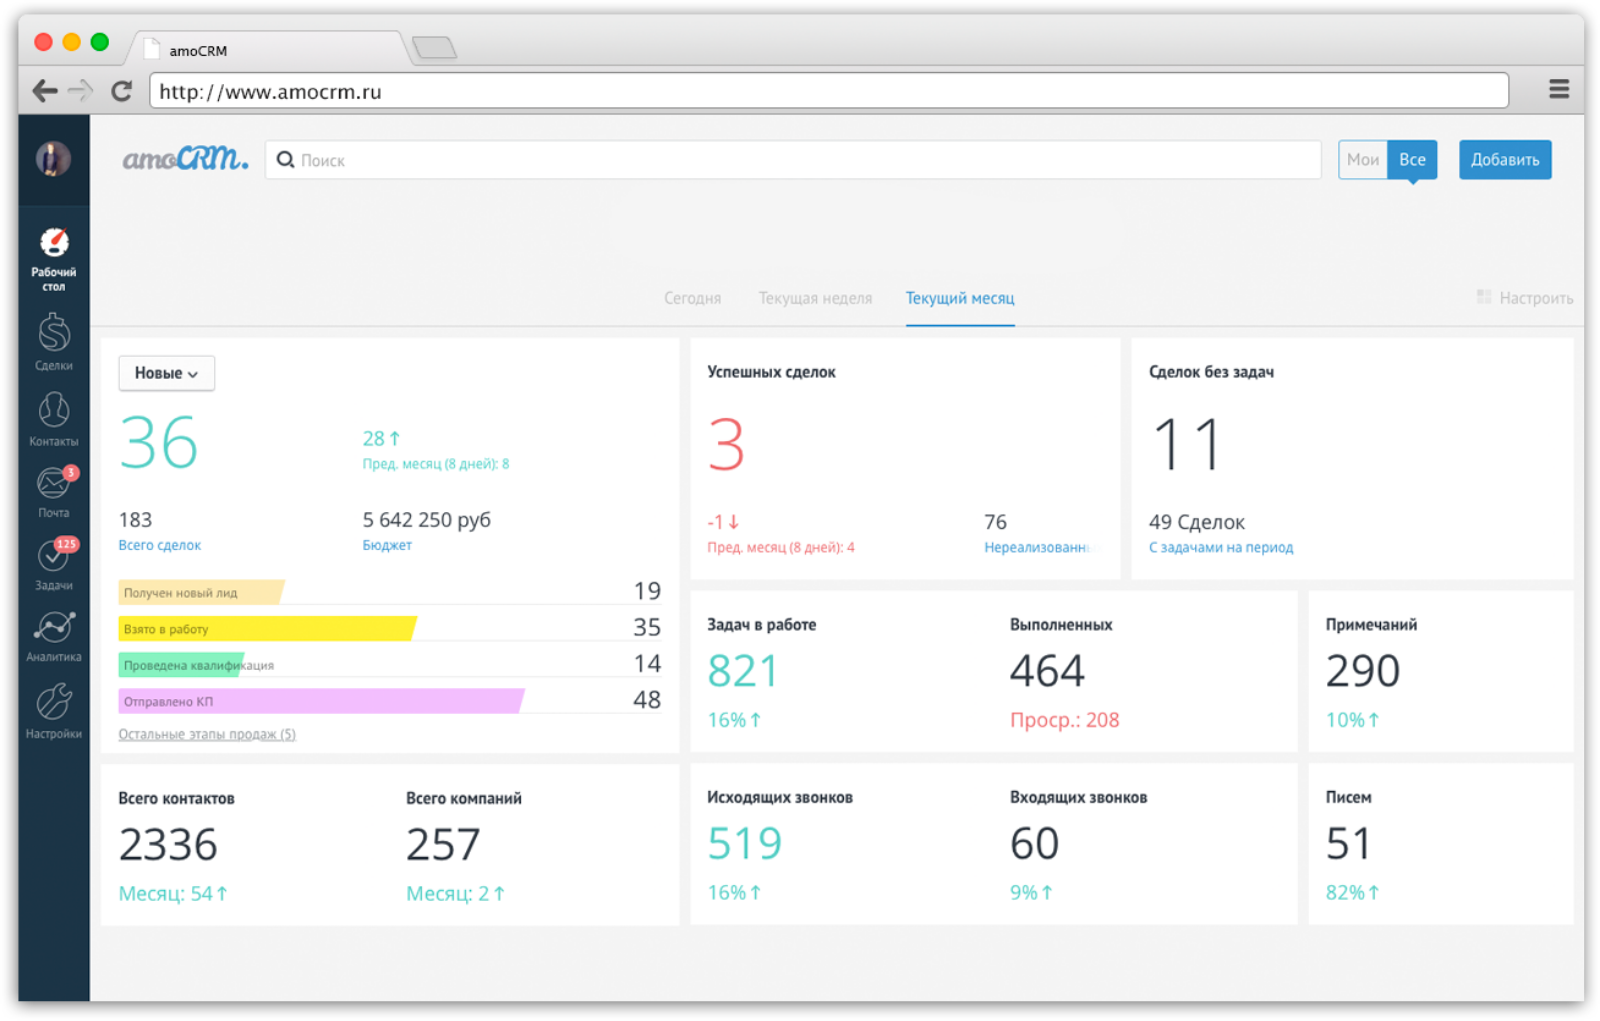Click the amoCRM logo
This screenshot has width=1600, height=1021.
[185, 159]
